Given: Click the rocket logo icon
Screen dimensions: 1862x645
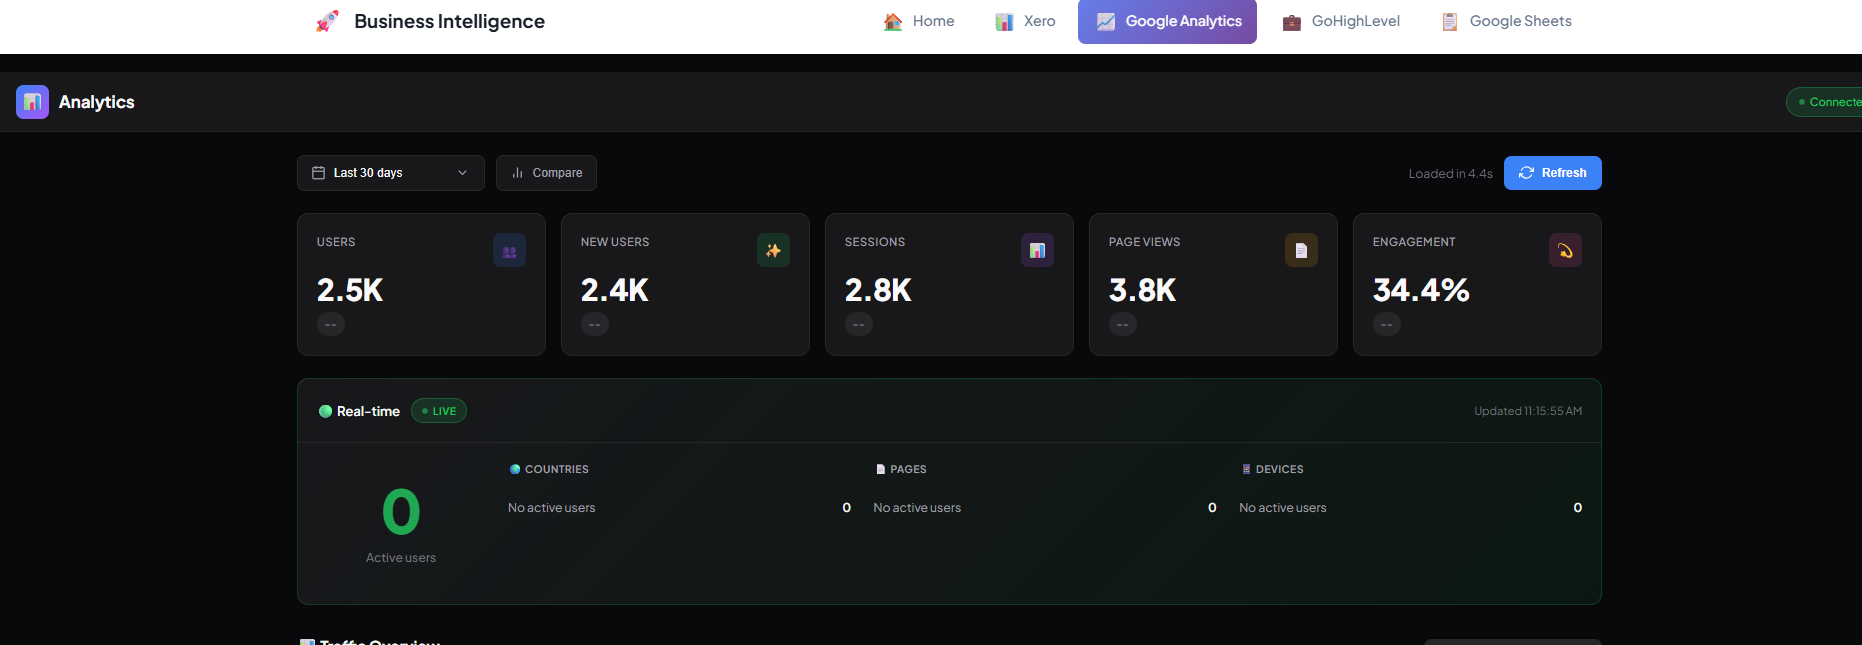Looking at the screenshot, I should [327, 21].
